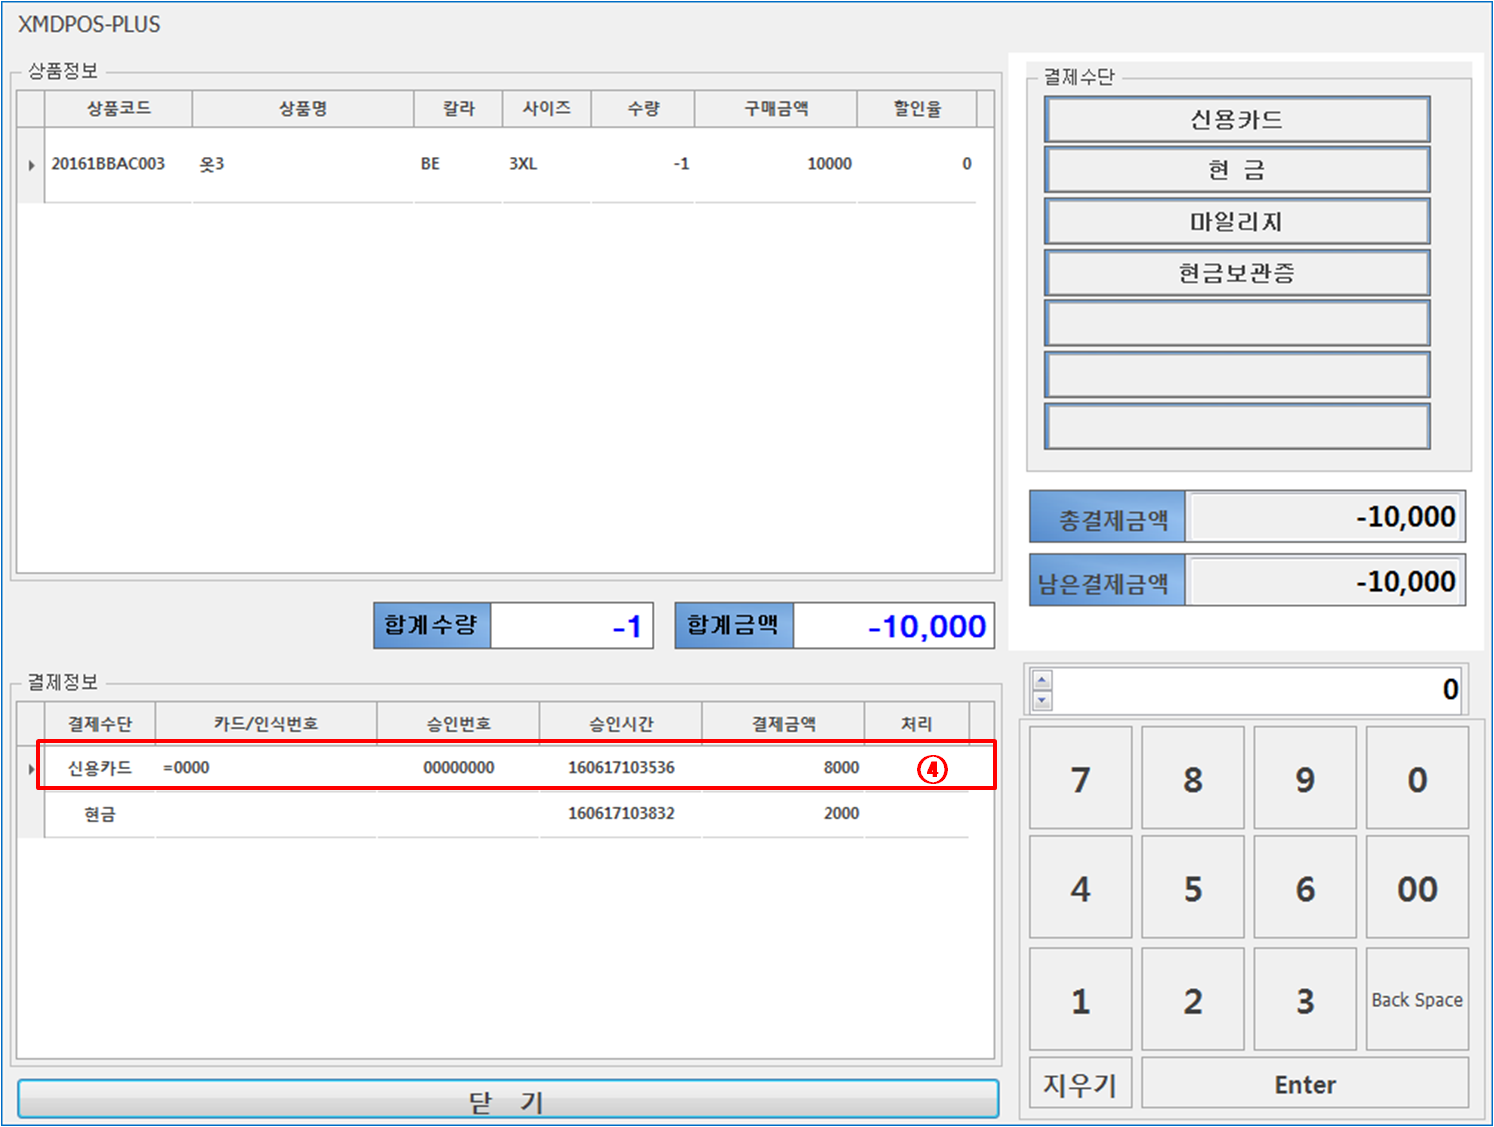
Task: Click the 처리 column header
Action: pos(917,724)
